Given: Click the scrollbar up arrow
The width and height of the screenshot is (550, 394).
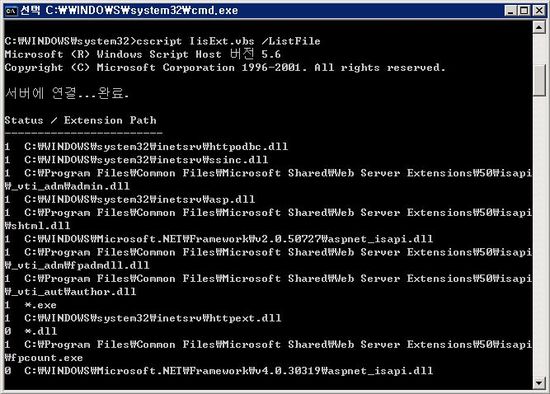Looking at the screenshot, I should pyautogui.click(x=539, y=27).
